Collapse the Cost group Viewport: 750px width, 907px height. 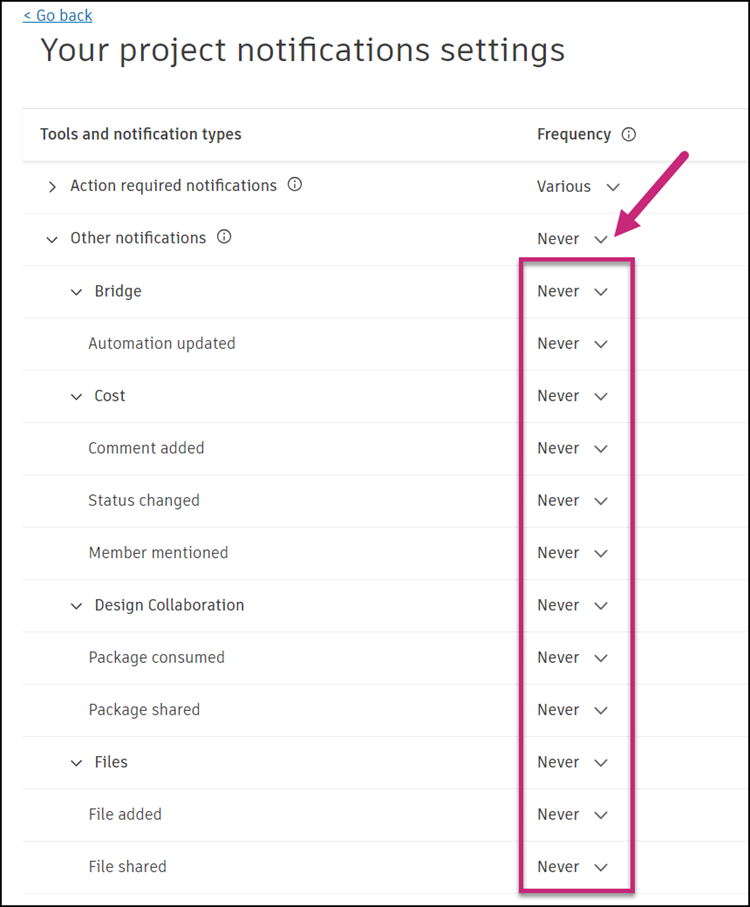(77, 397)
